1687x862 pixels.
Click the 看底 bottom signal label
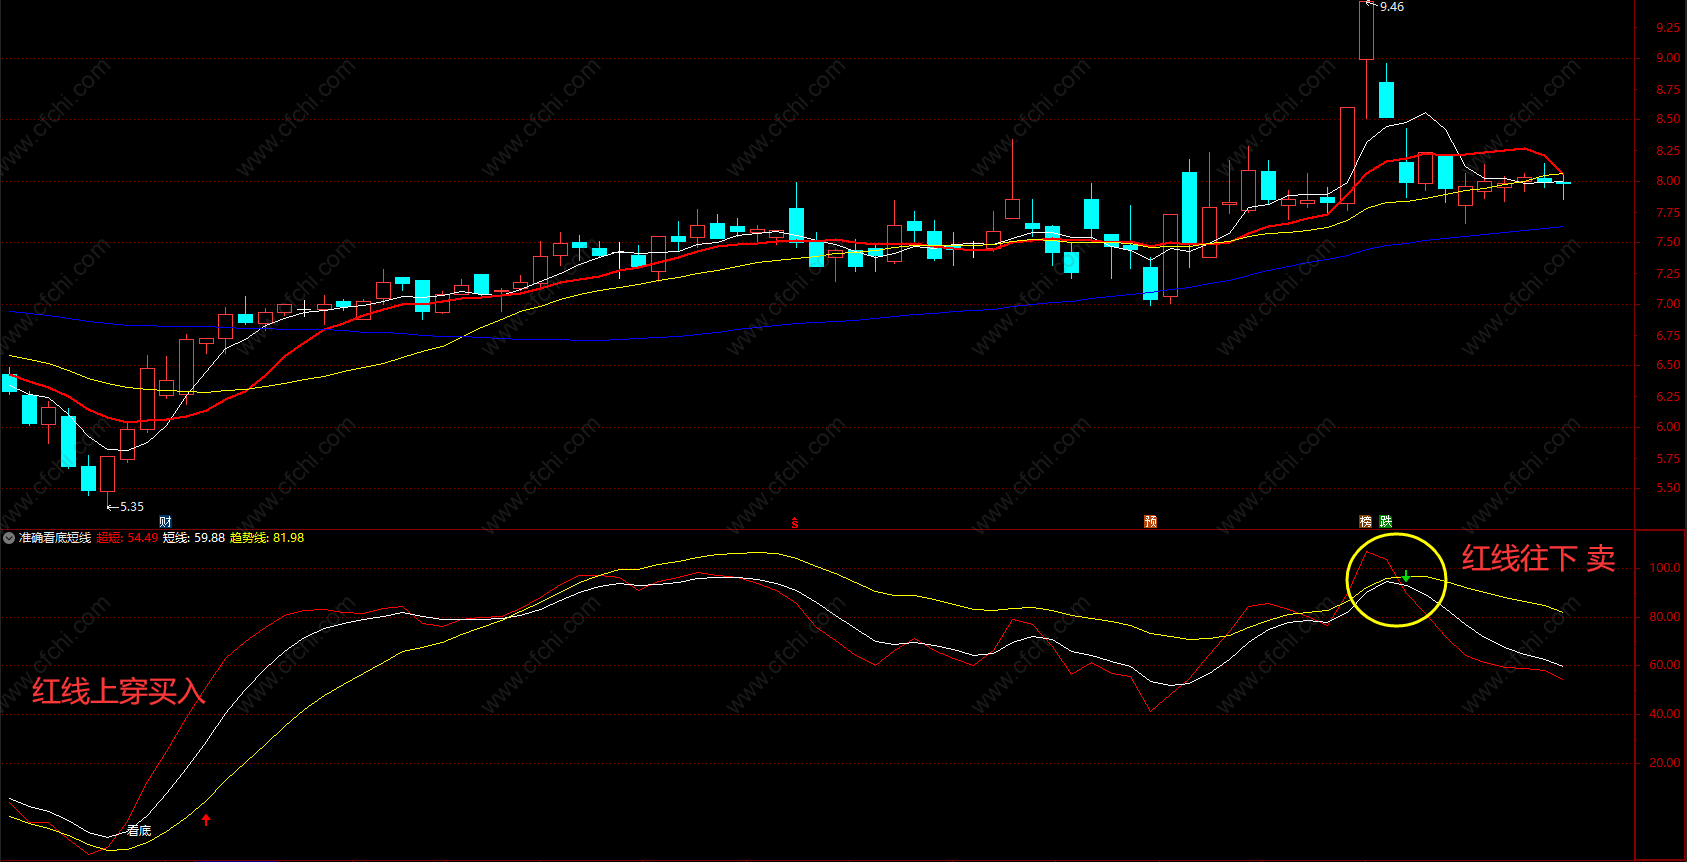click(x=139, y=831)
